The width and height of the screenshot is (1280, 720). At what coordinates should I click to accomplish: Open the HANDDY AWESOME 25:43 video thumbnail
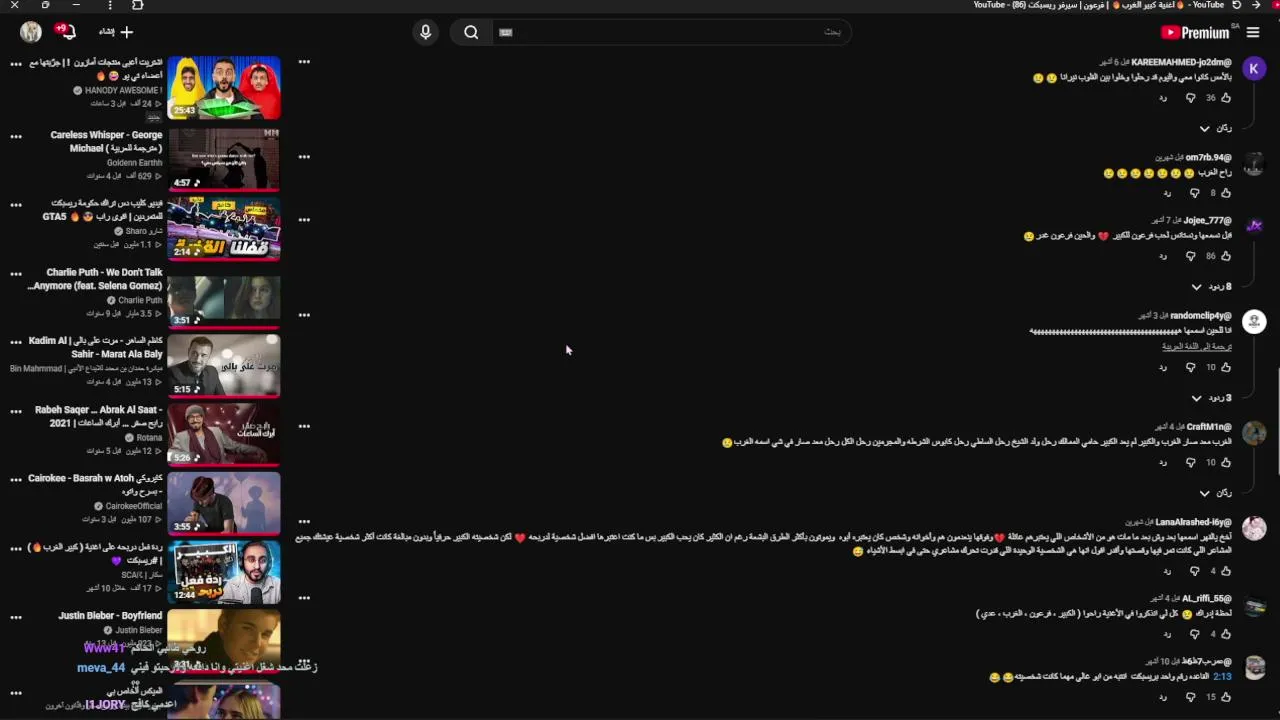click(224, 88)
